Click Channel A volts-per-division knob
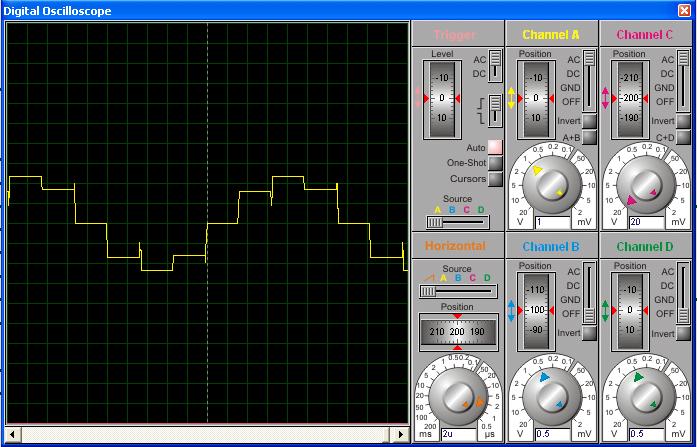697x447 pixels. (x=552, y=184)
